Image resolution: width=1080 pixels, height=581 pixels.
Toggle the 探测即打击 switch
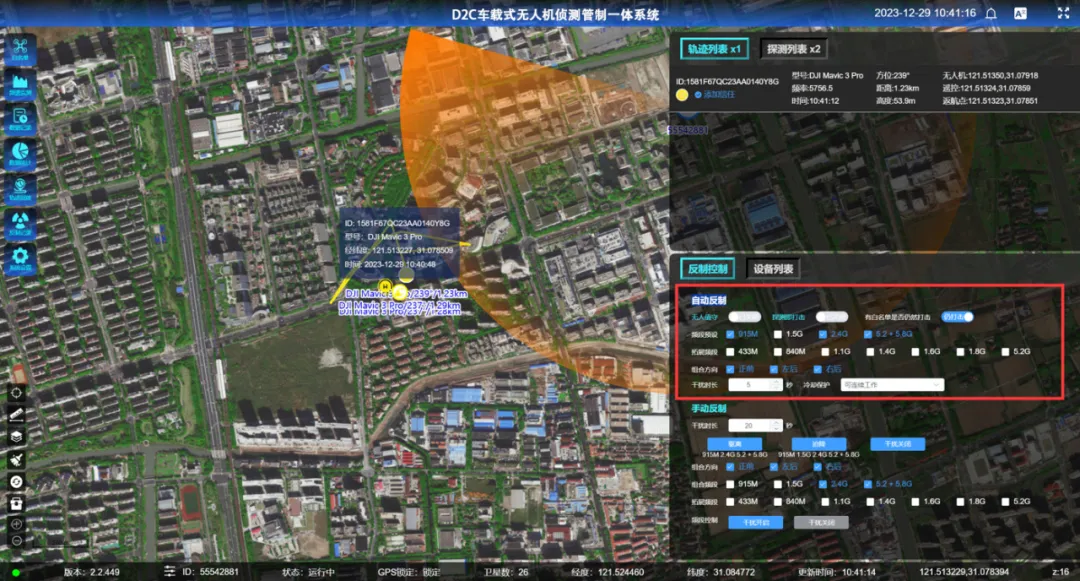[831, 317]
